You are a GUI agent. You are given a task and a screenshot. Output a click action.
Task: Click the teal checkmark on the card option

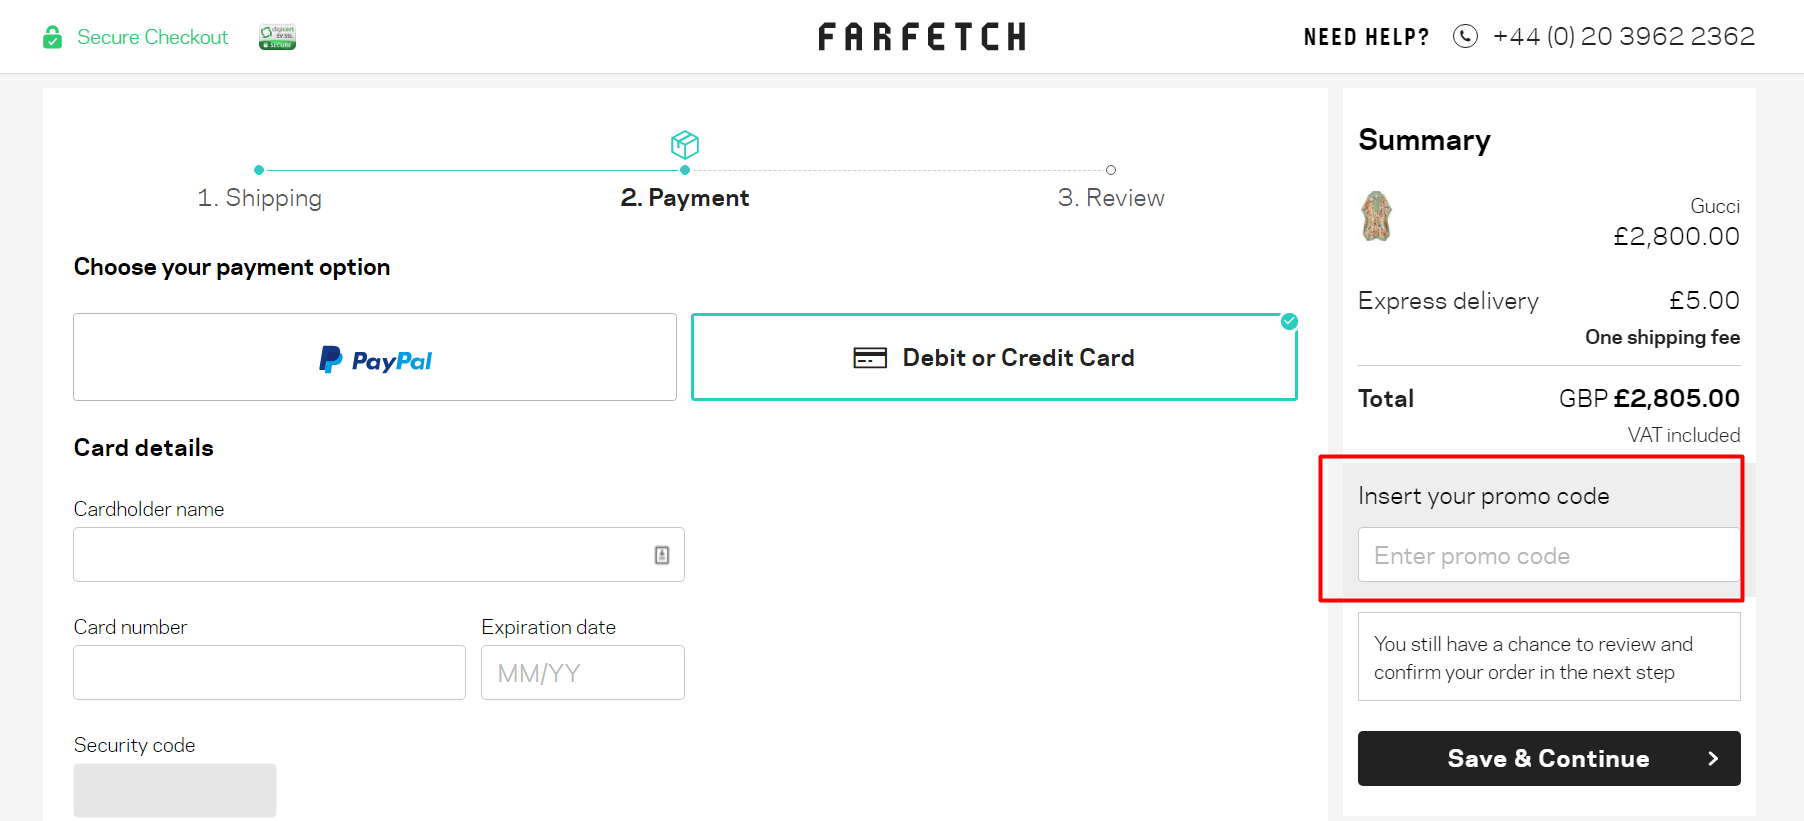click(1288, 322)
